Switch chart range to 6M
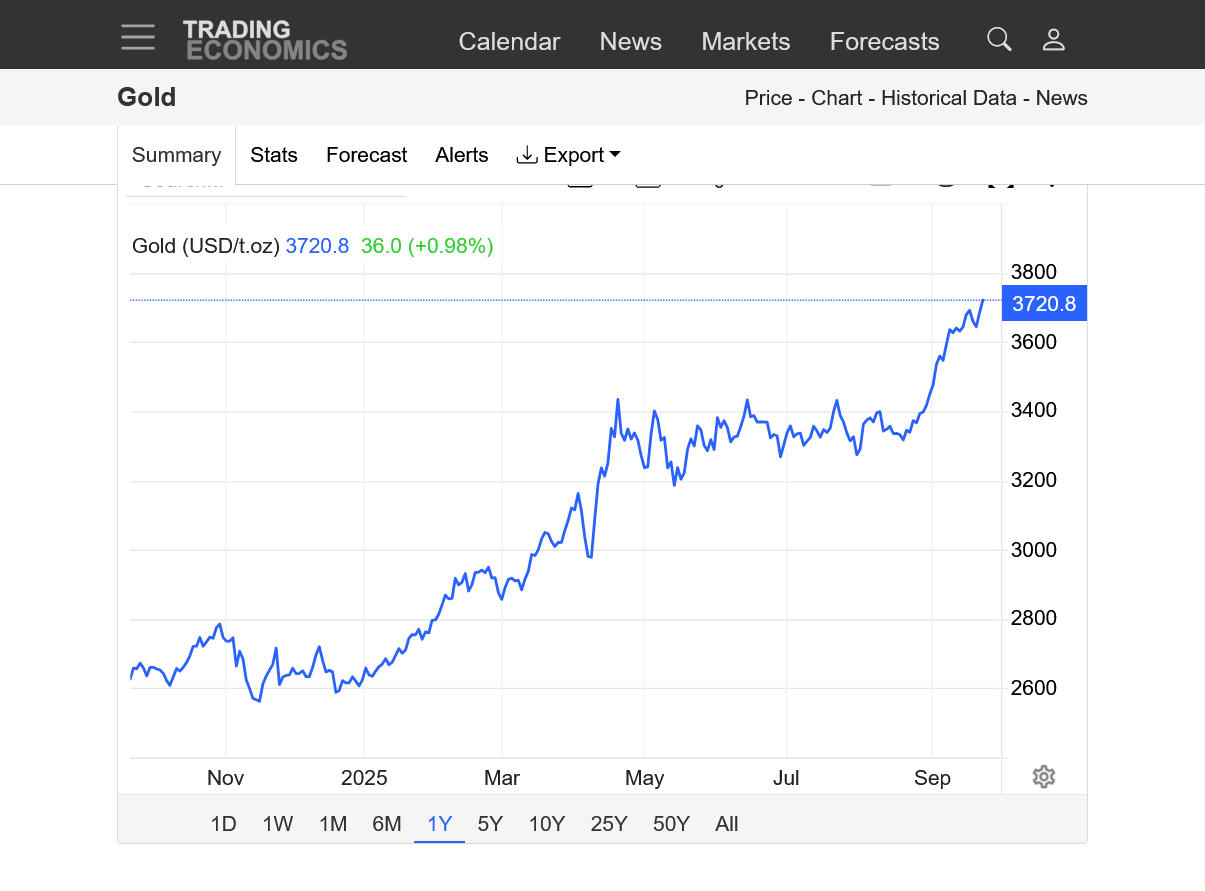This screenshot has height=891, width=1205. click(386, 824)
